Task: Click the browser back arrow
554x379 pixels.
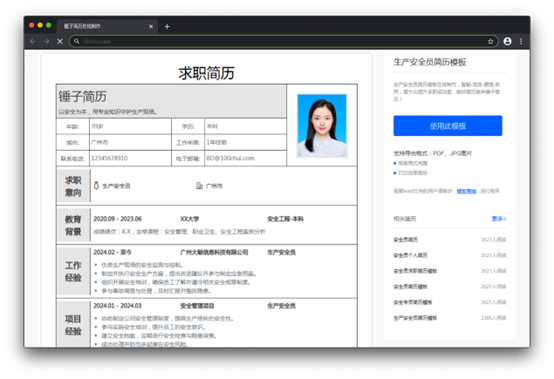Action: [33, 41]
